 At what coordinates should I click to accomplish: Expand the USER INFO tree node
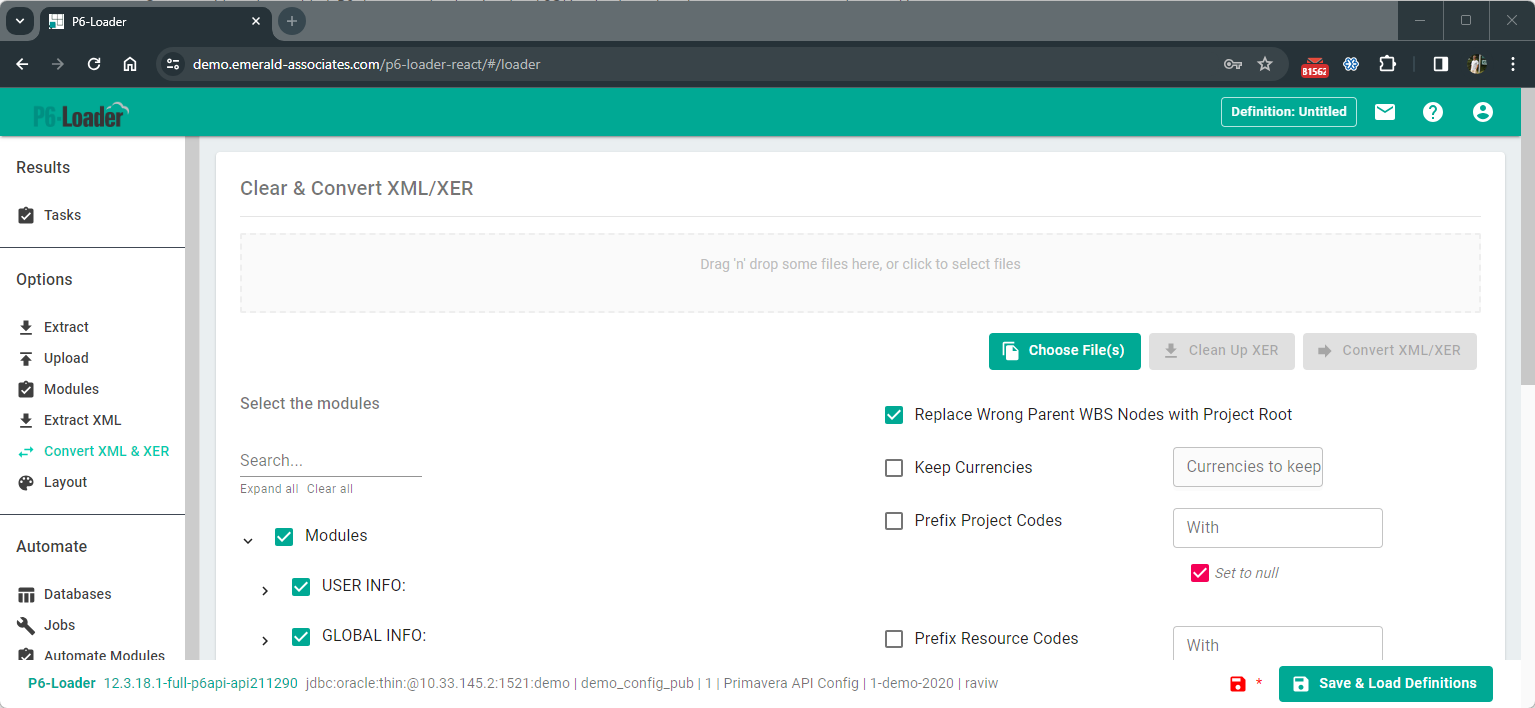(x=265, y=591)
